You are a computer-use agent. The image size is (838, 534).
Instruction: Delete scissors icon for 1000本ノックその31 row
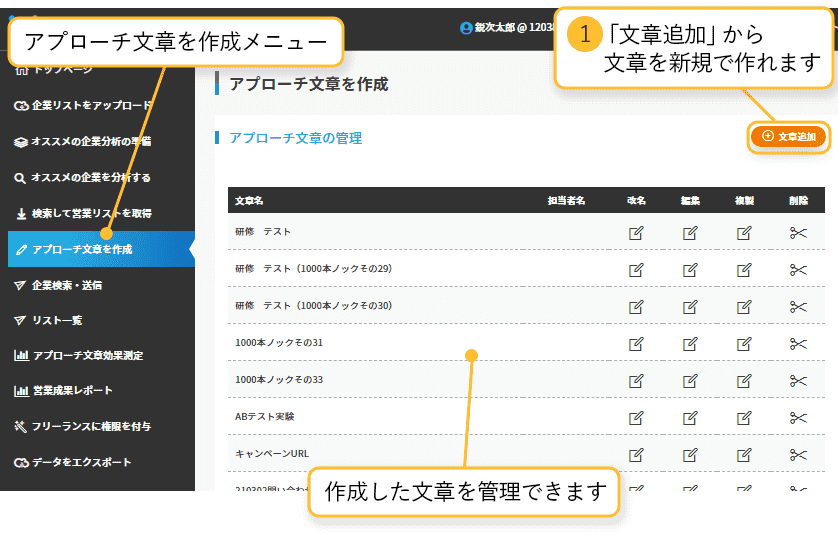pyautogui.click(x=798, y=344)
